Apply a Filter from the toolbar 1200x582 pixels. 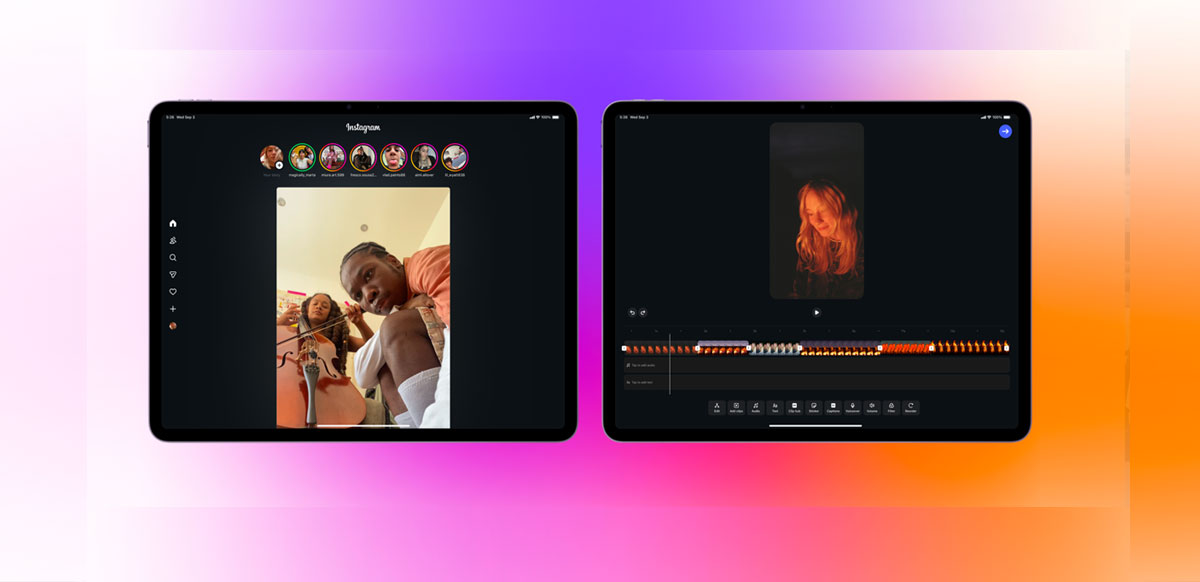(891, 407)
